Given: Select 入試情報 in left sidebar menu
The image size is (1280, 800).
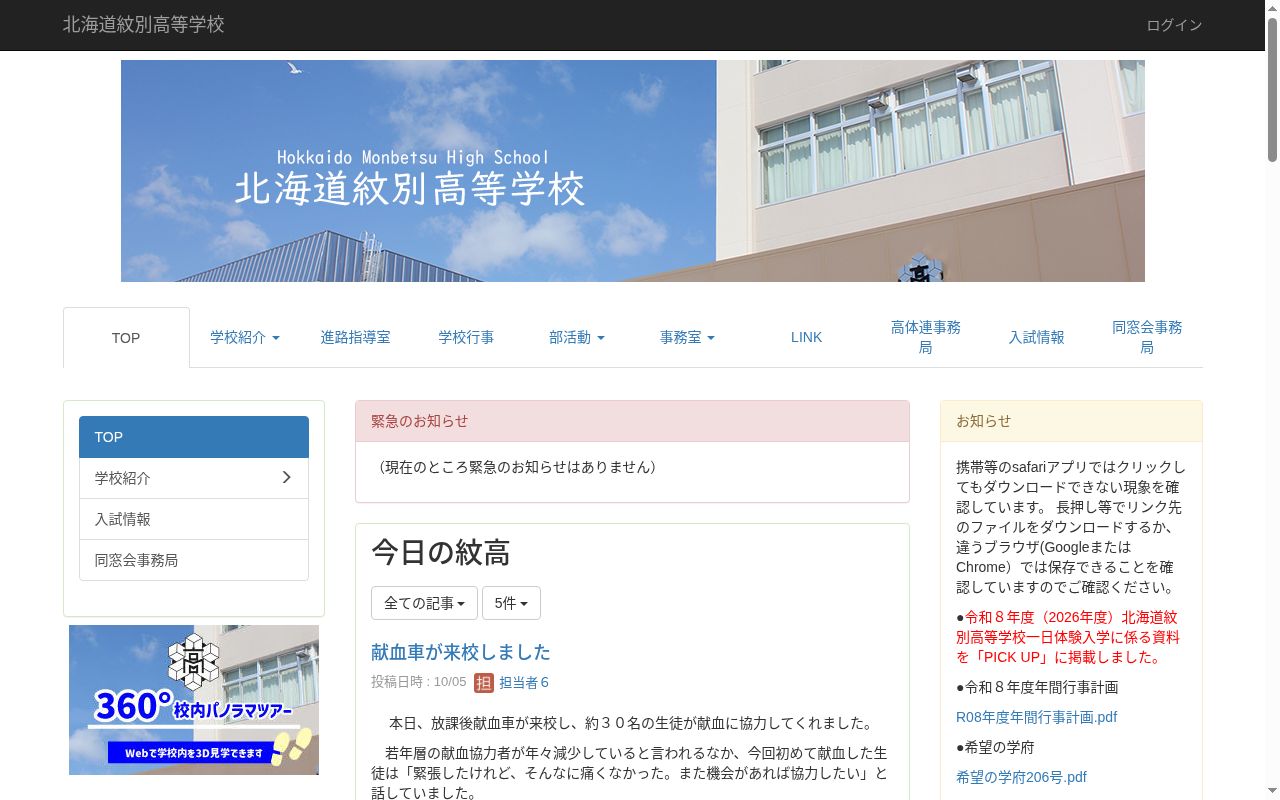Looking at the screenshot, I should pyautogui.click(x=194, y=519).
